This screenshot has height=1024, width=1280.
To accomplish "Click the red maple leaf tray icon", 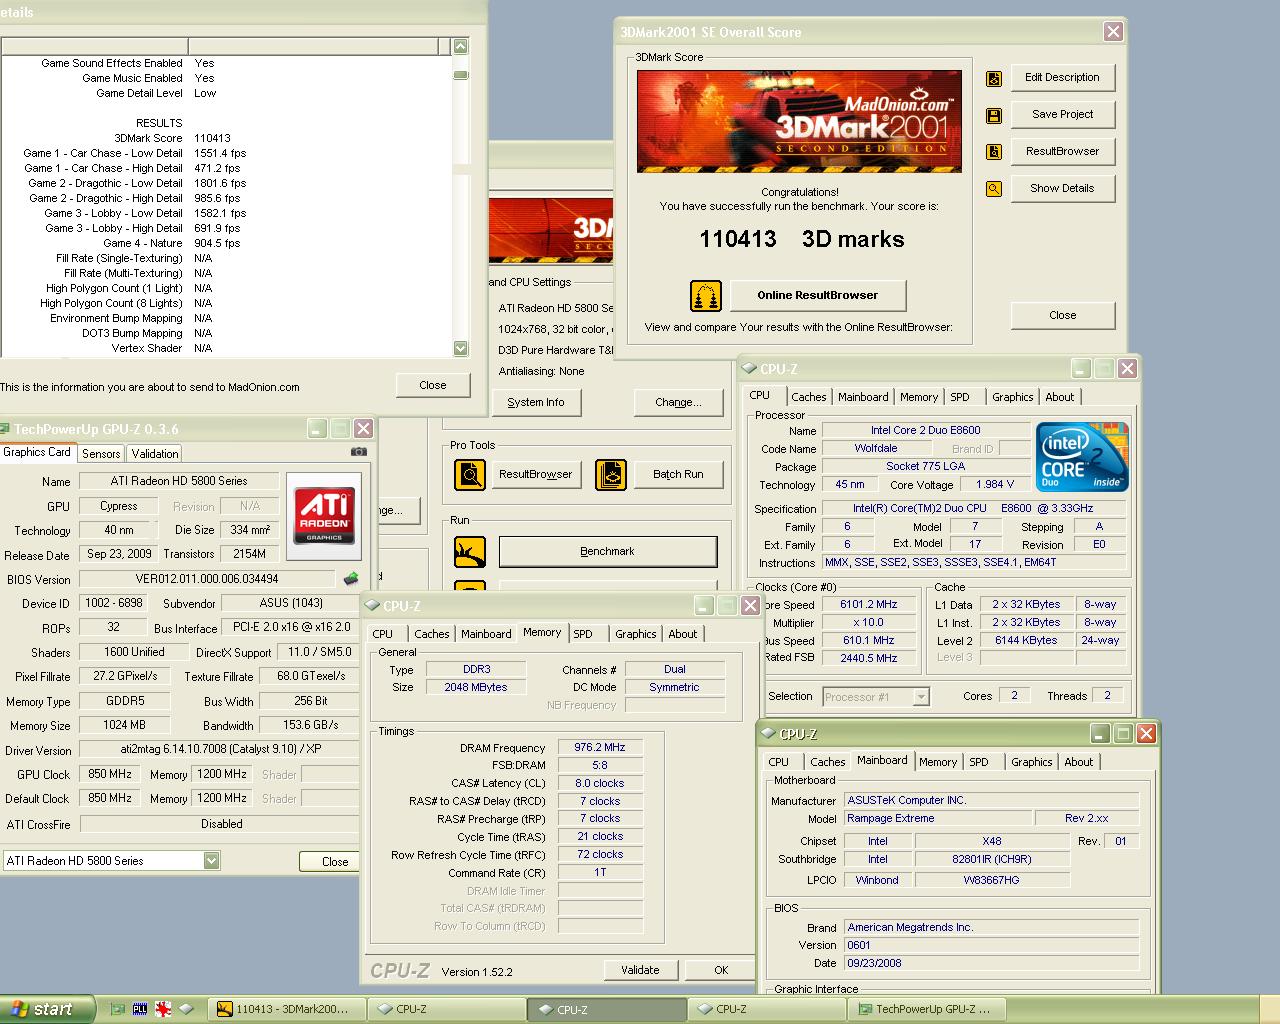I will [163, 1009].
